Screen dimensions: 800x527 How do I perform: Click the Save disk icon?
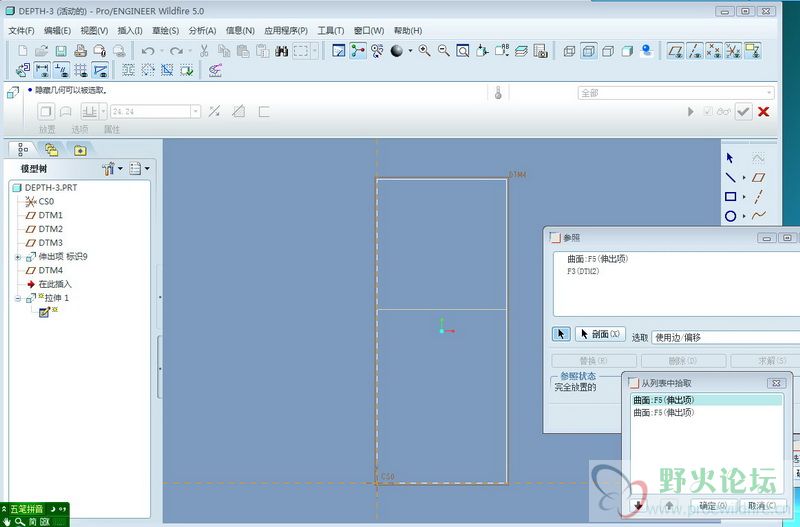(61, 51)
